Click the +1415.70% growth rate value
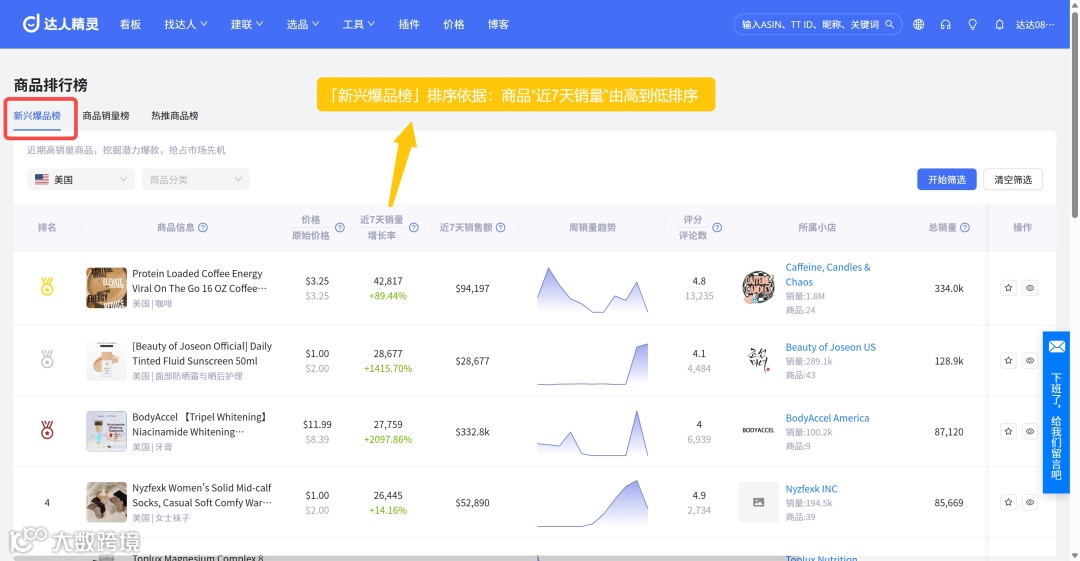This screenshot has width=1080, height=561. (388, 369)
